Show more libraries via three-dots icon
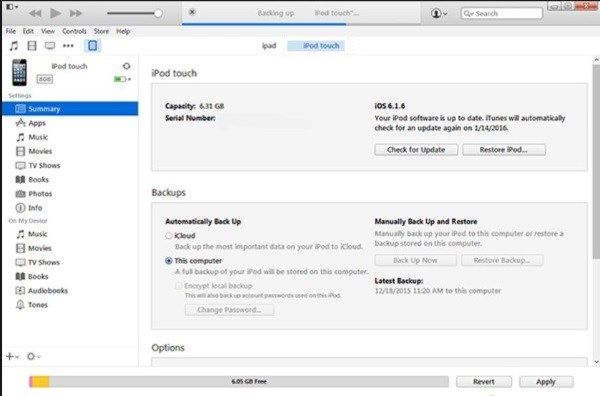The image size is (600, 396). click(68, 46)
